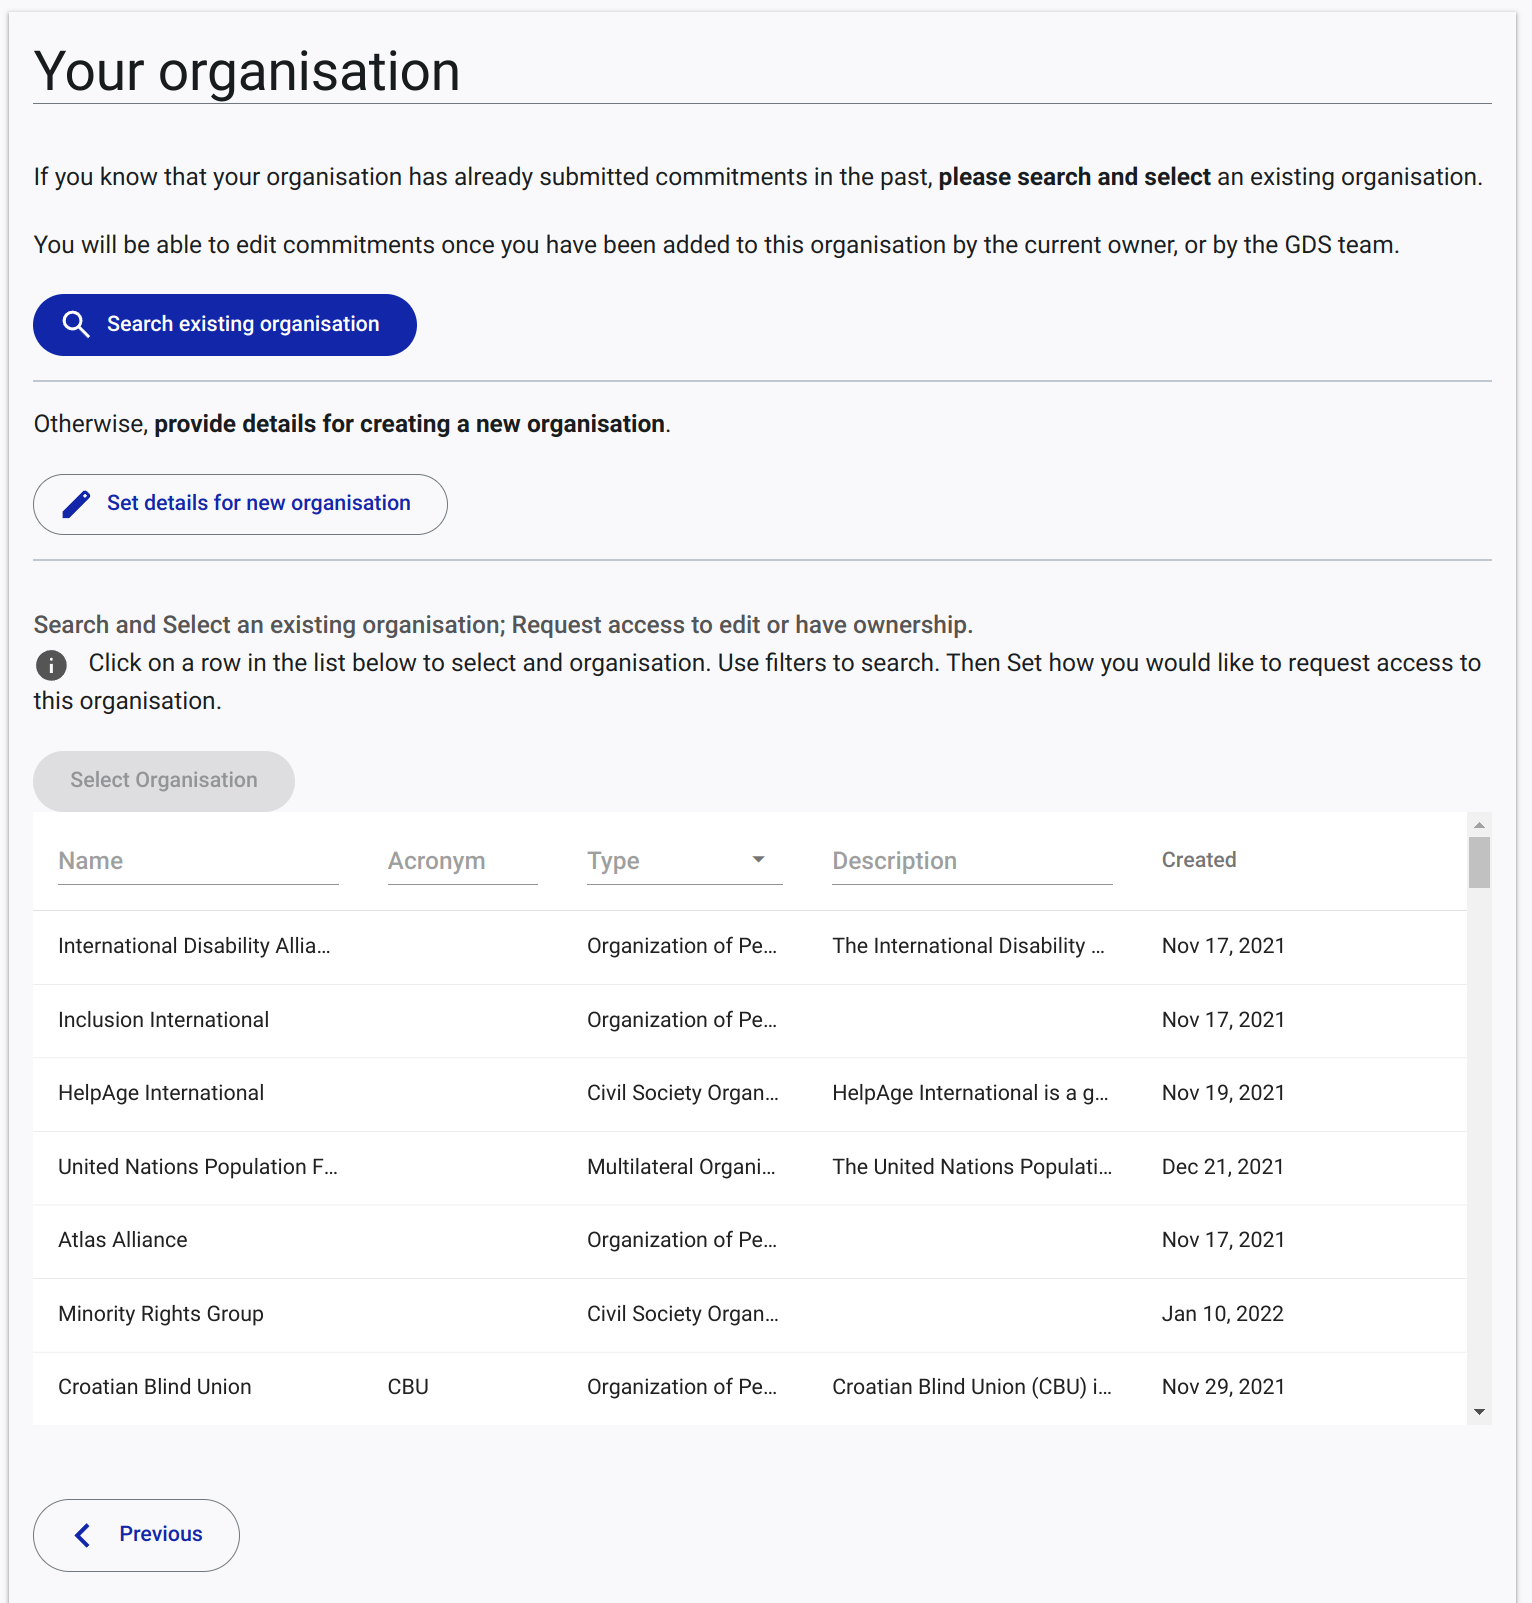Select the Minority Rights Group row
Screen dimensions: 1532x1603
pyautogui.click(x=750, y=1315)
